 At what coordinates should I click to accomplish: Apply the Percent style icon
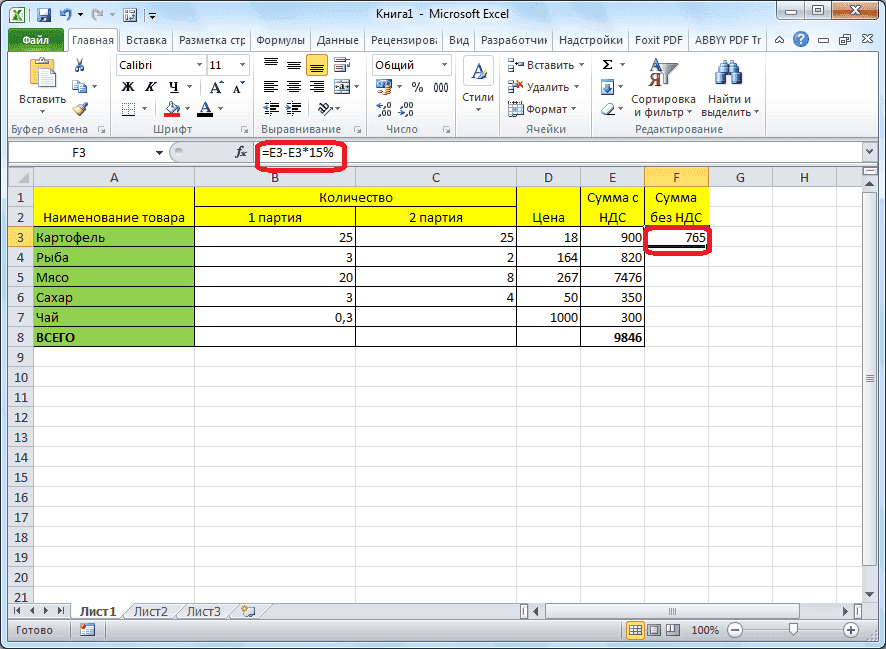415,85
